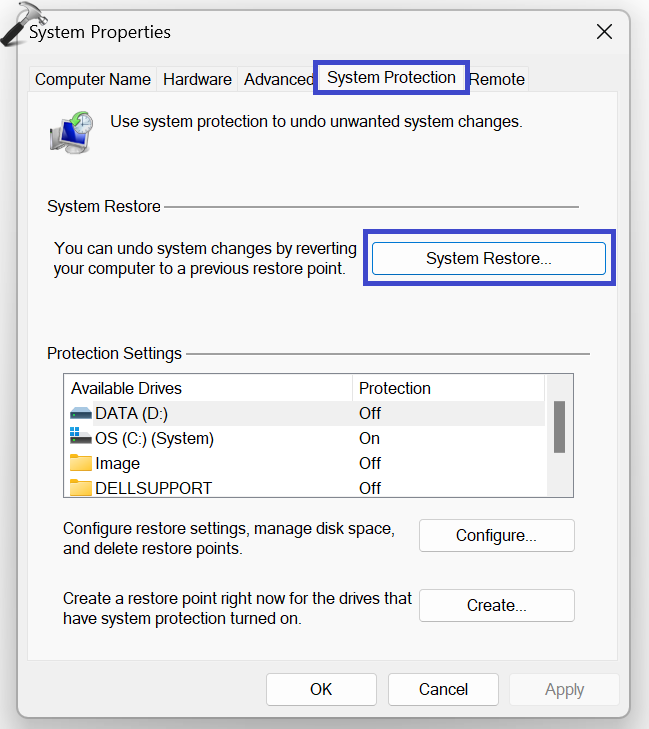The height and width of the screenshot is (729, 649).
Task: Create a restore point with Create button
Action: click(496, 605)
